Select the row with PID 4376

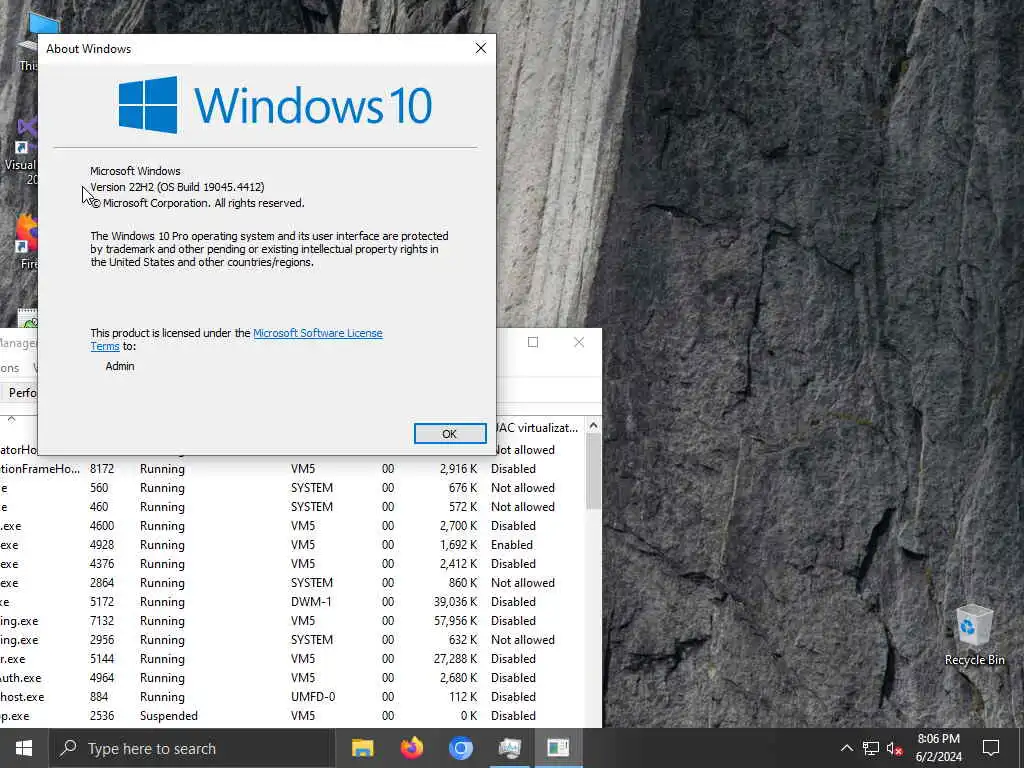[x=293, y=564]
